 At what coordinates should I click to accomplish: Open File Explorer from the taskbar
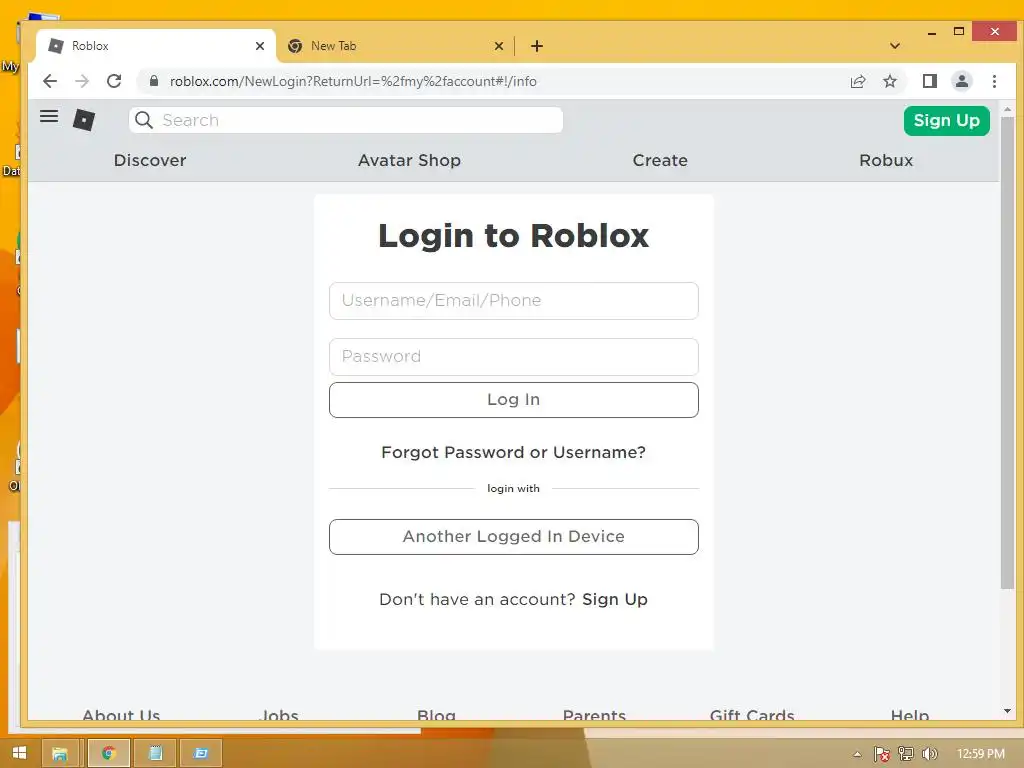click(59, 754)
